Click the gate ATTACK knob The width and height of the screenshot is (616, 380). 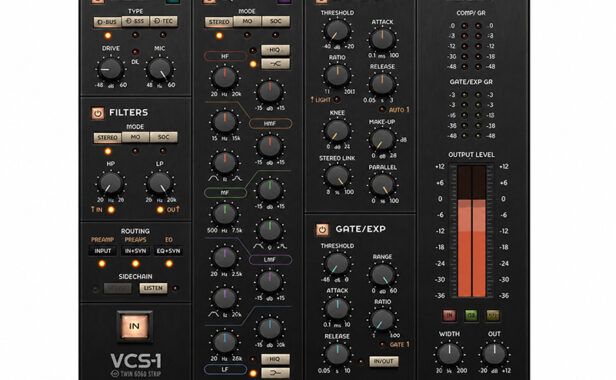pos(337,308)
